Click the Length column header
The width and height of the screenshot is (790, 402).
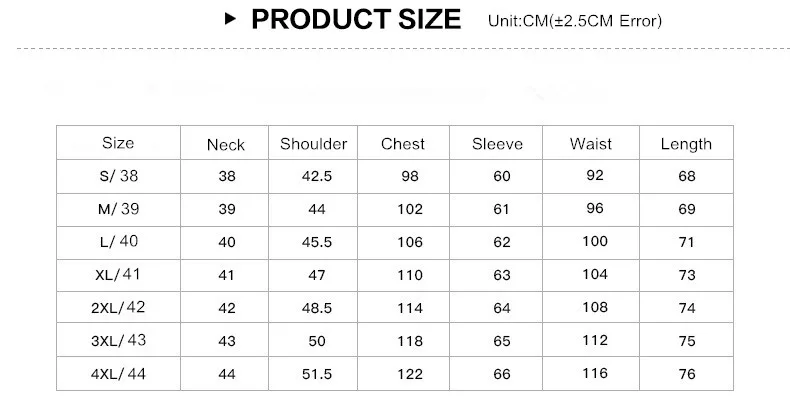(686, 145)
